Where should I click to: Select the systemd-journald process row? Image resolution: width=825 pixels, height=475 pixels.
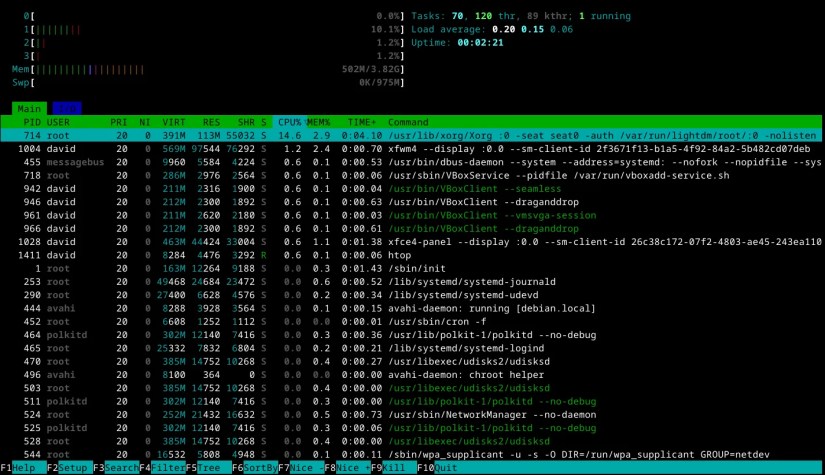click(x=411, y=281)
